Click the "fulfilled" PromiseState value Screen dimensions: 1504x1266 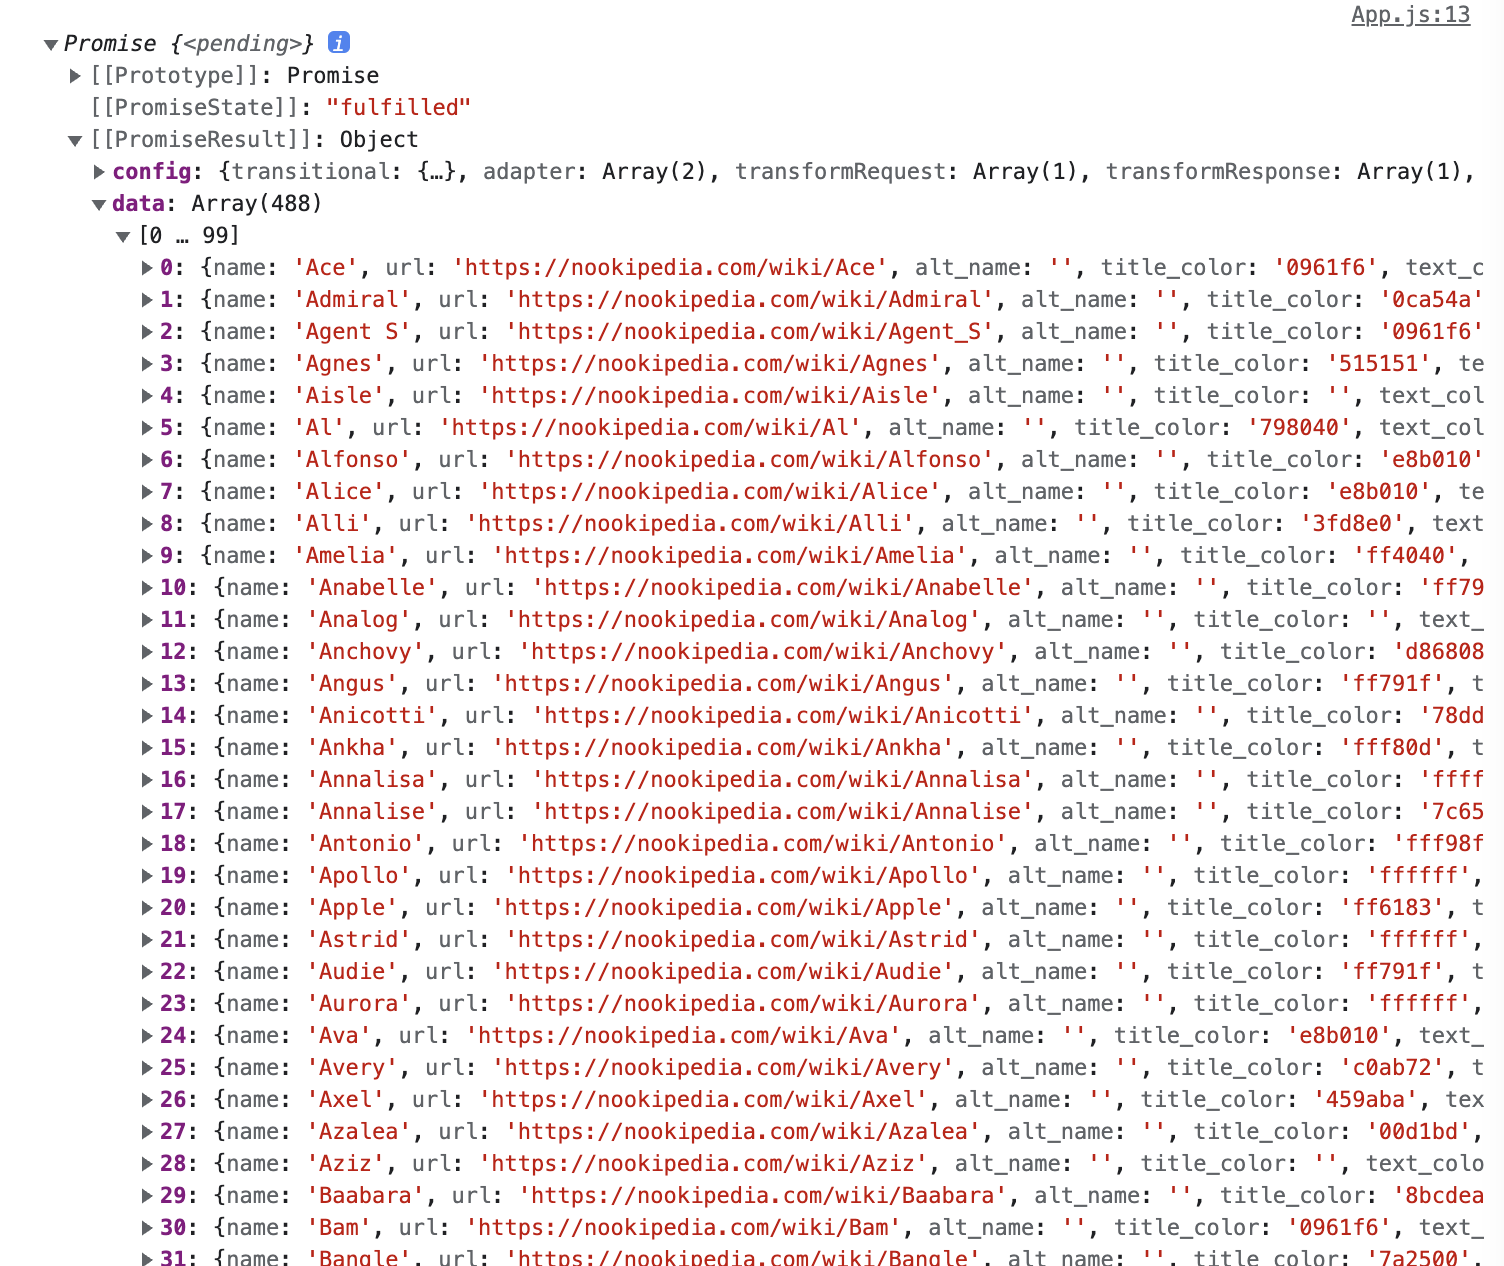(398, 108)
